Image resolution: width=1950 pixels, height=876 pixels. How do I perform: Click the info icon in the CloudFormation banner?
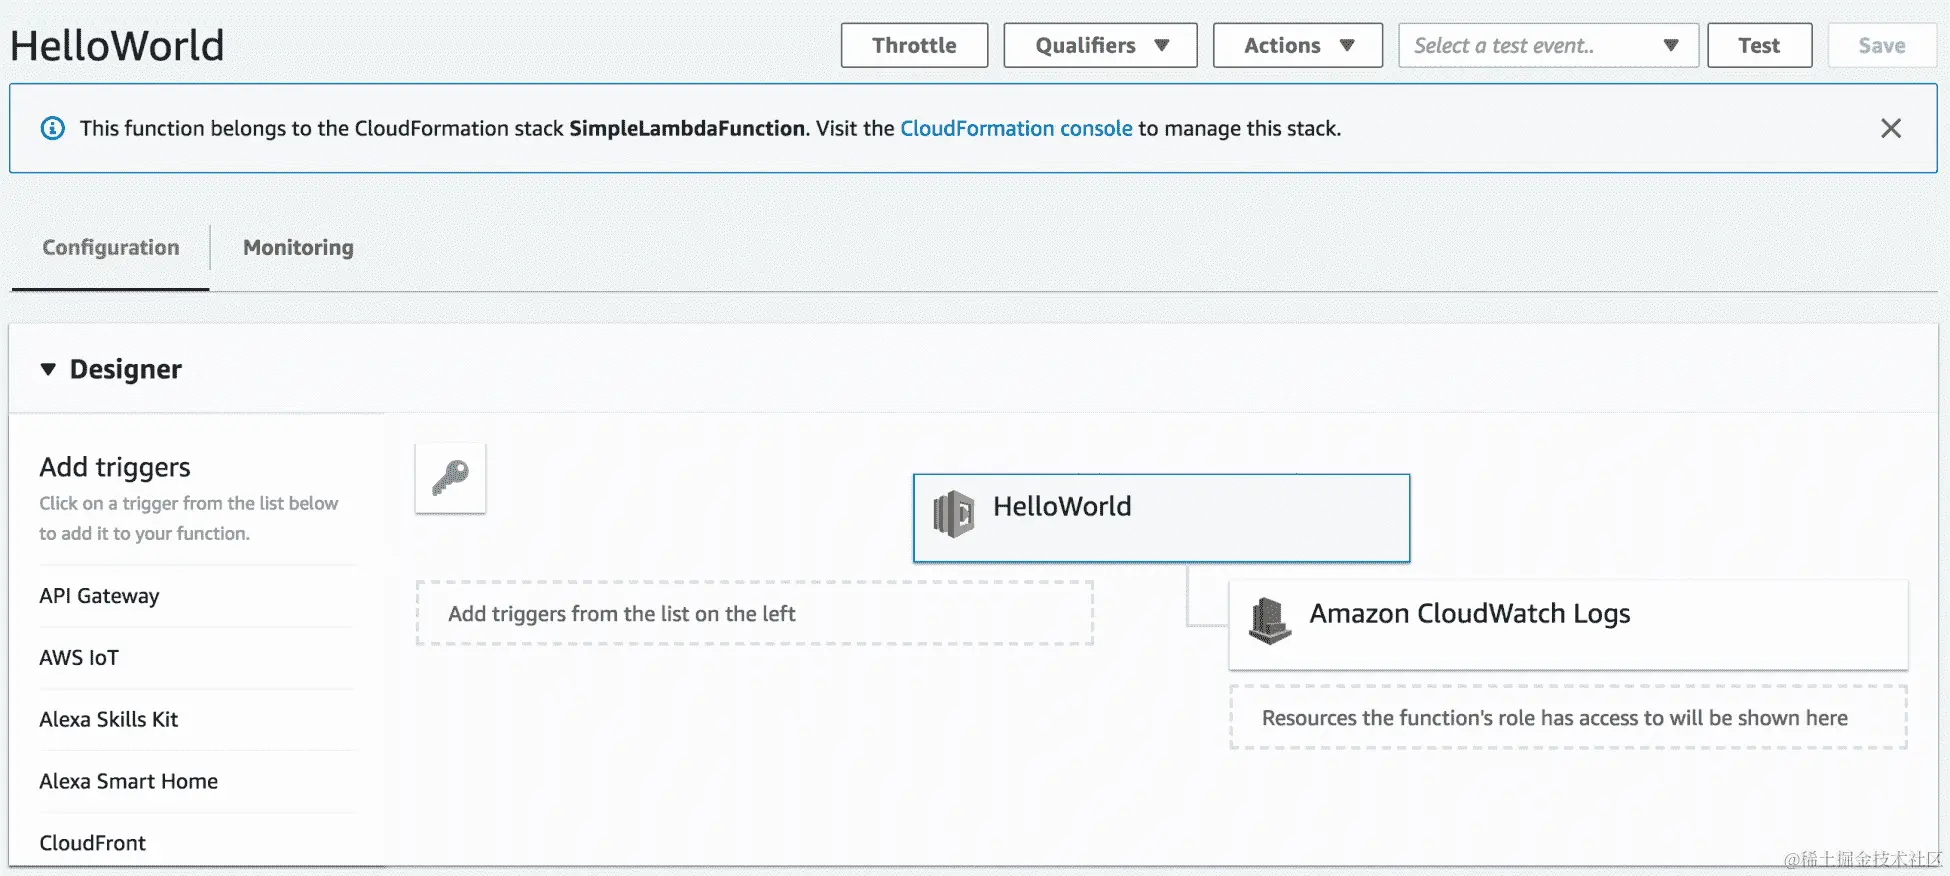[52, 128]
